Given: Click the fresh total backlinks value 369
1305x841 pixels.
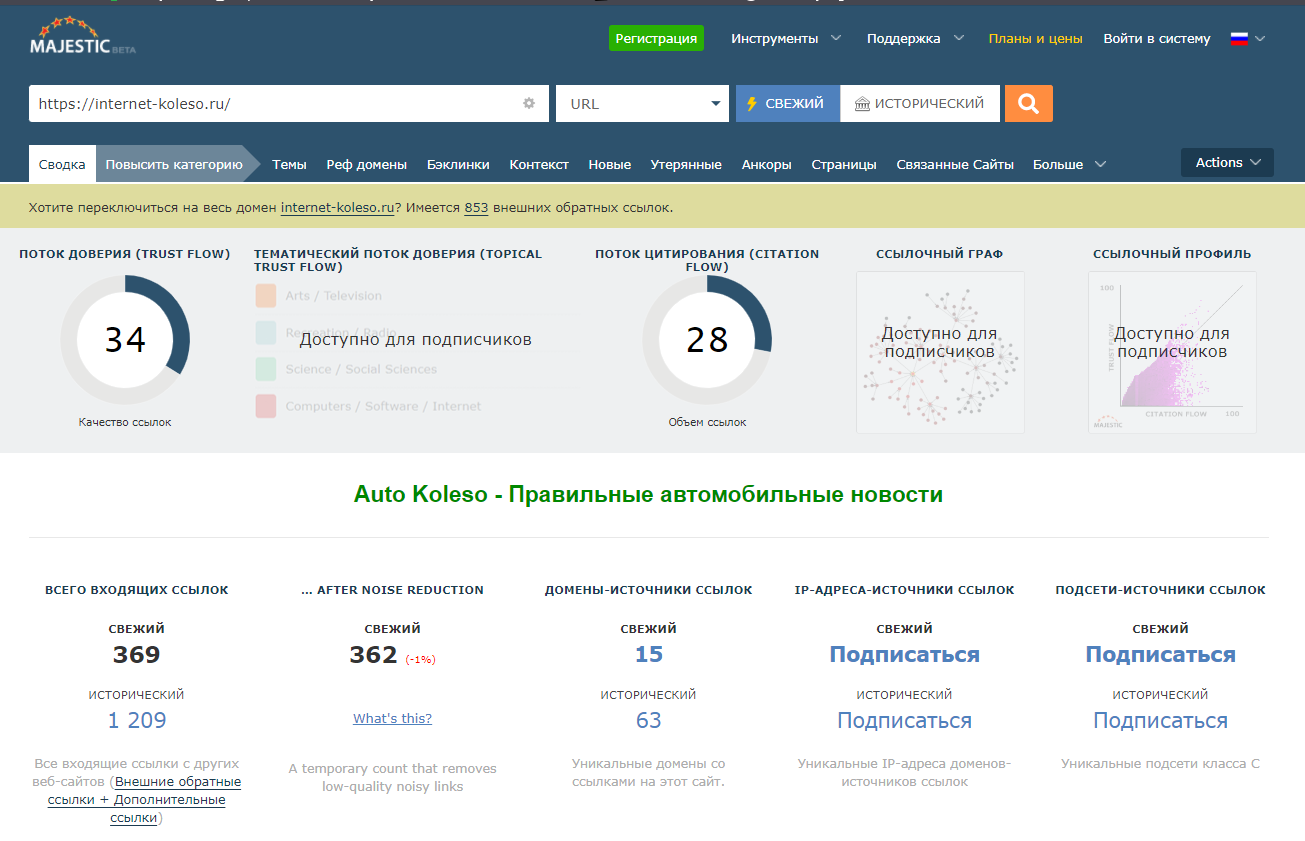Looking at the screenshot, I should pos(137,654).
